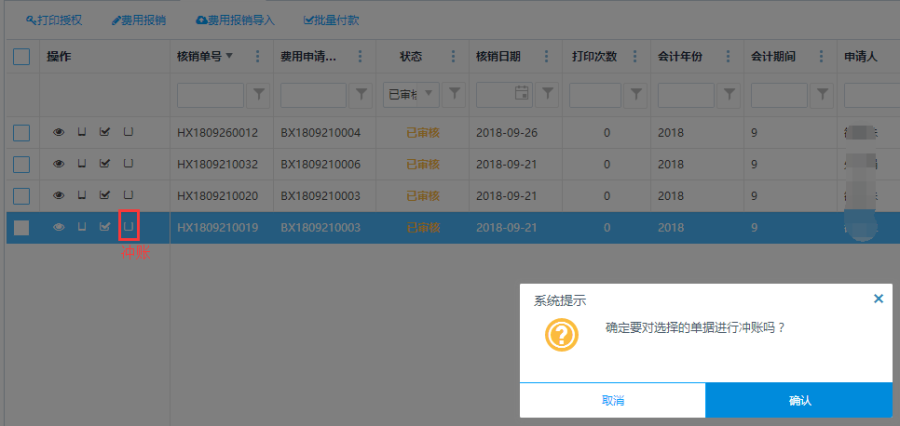Close the 系统提示 dialog with the X

pos(878,298)
